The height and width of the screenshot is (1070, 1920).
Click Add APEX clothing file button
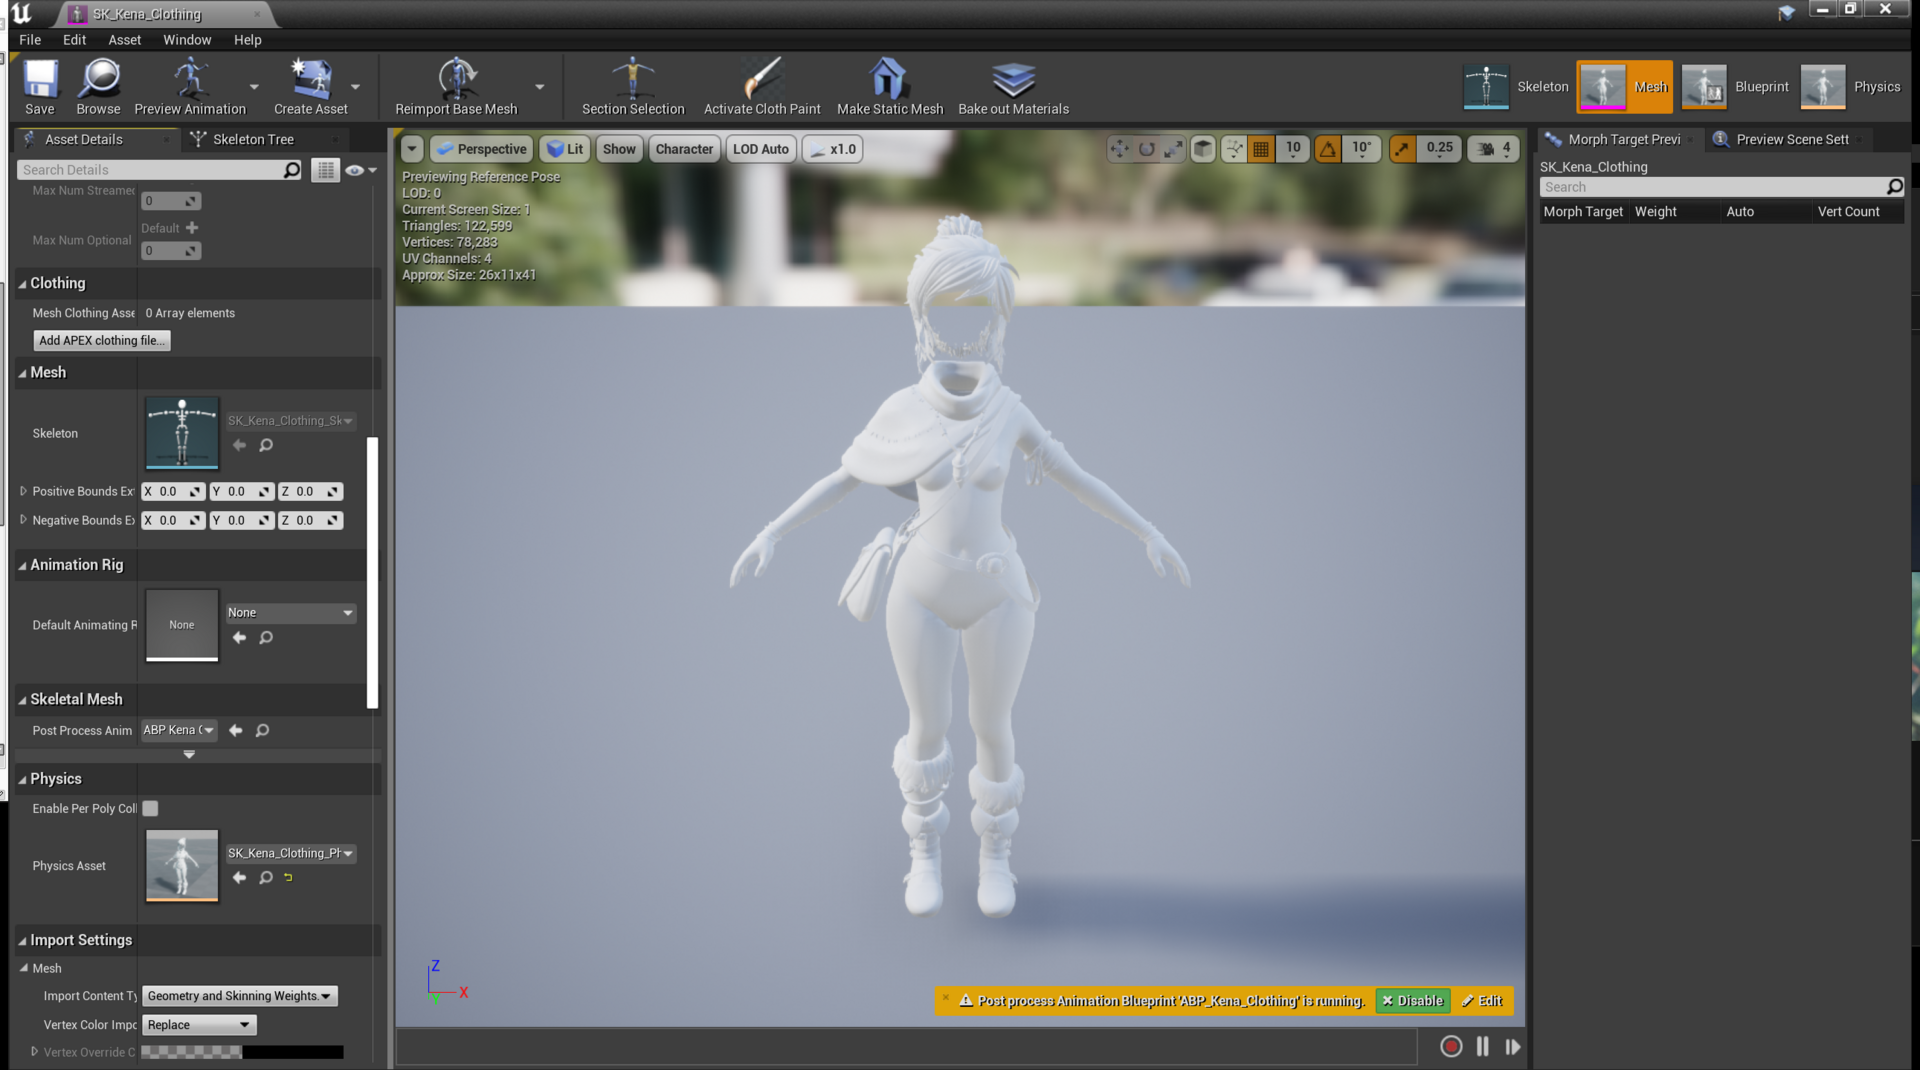tap(101, 341)
